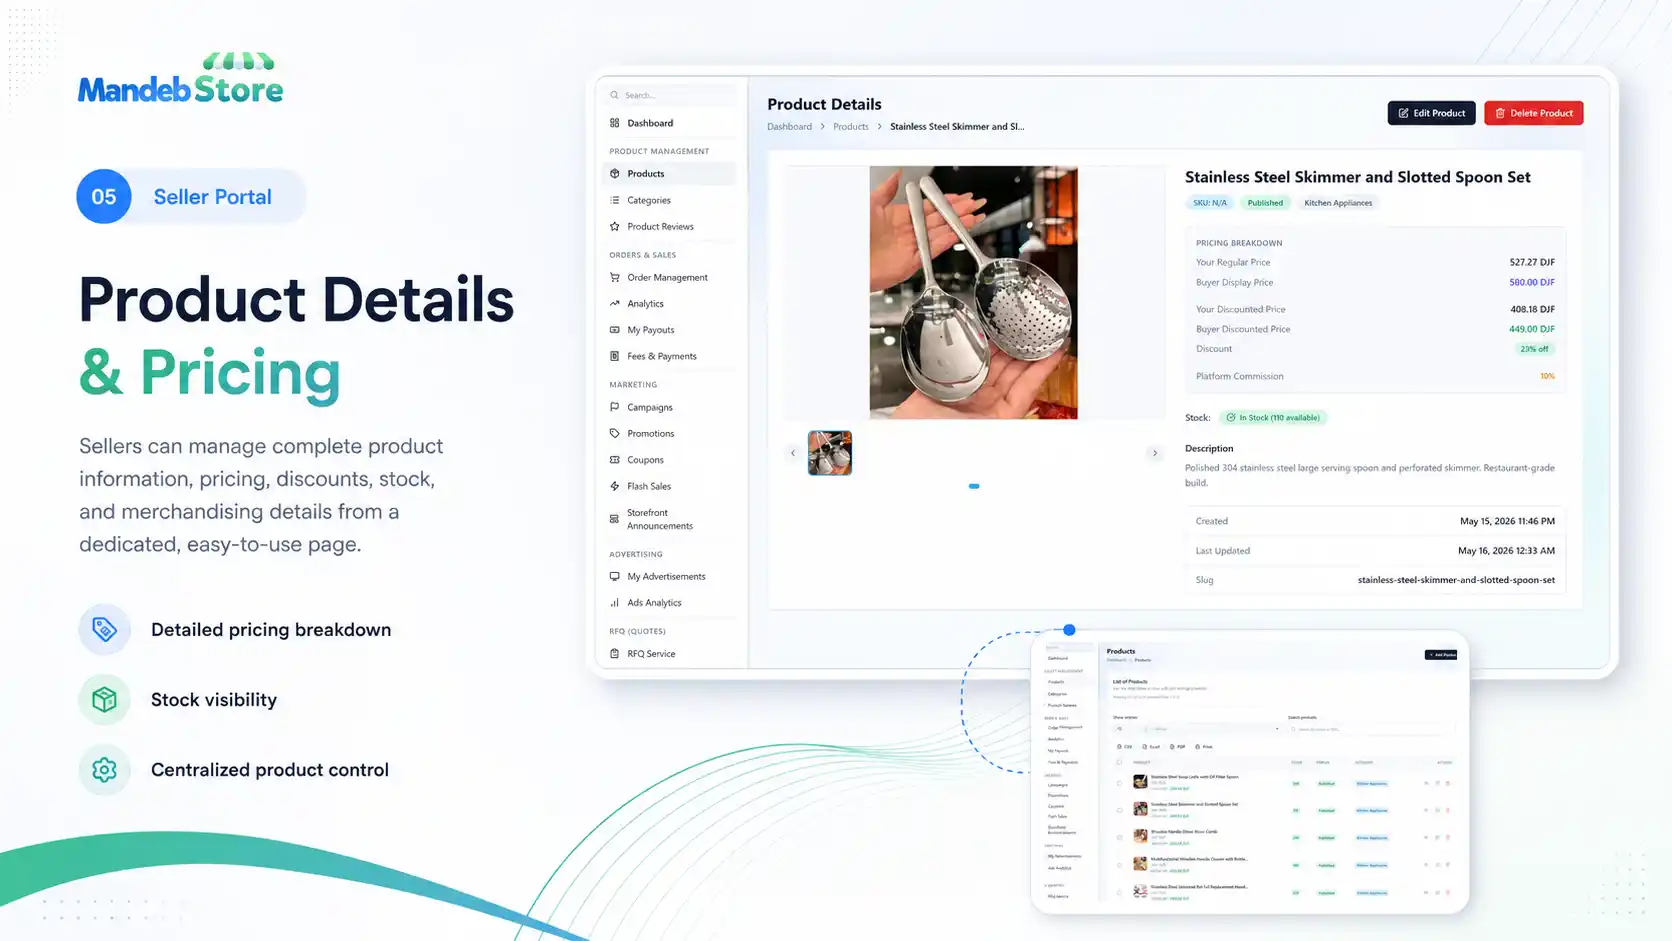Click the Kitchen Appliances category tag
The image size is (1672, 941).
[x=1338, y=203]
